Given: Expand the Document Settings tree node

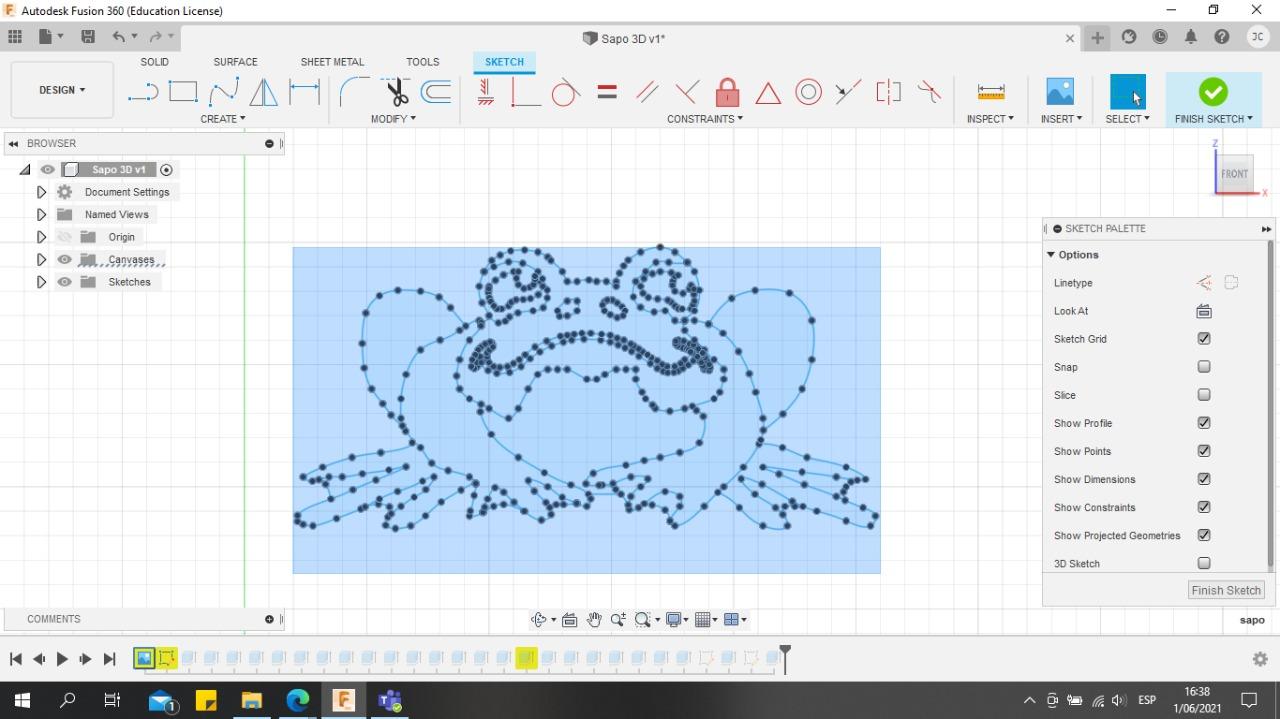Looking at the screenshot, I should pos(41,192).
